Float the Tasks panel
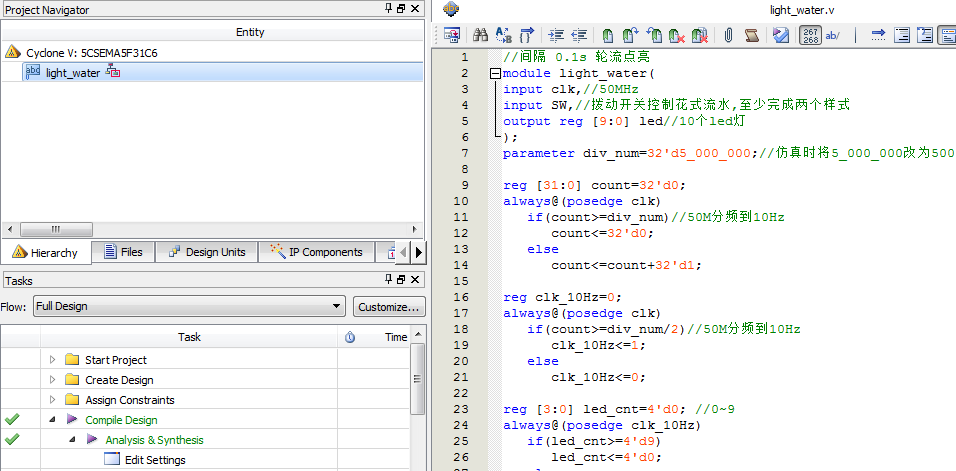 coord(401,280)
